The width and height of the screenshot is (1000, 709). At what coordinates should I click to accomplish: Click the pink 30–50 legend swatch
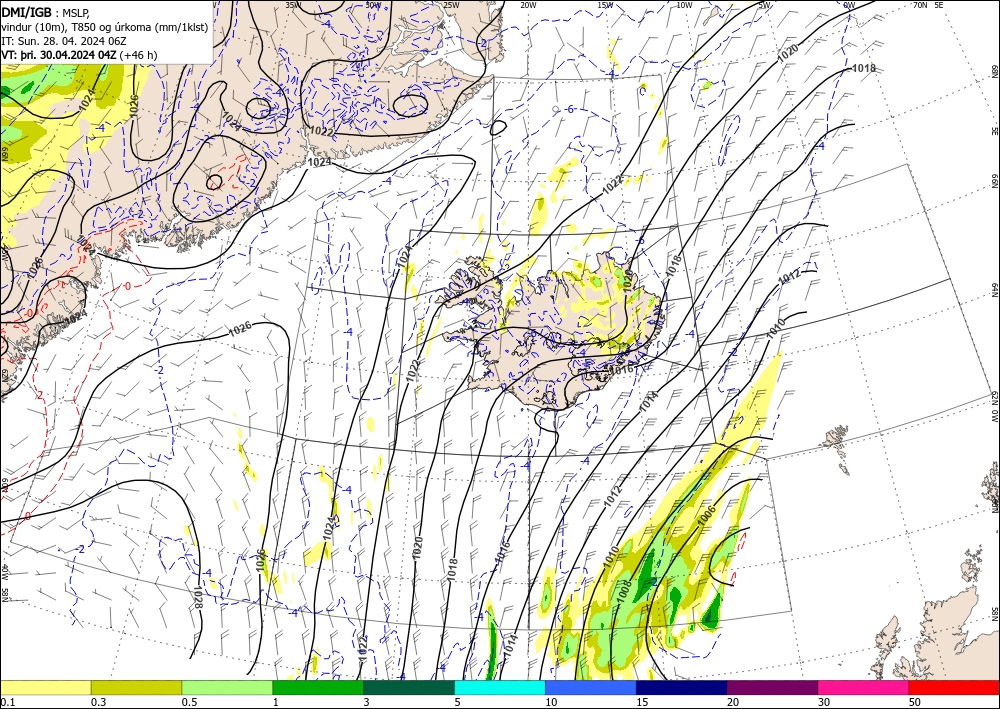[x=864, y=688]
